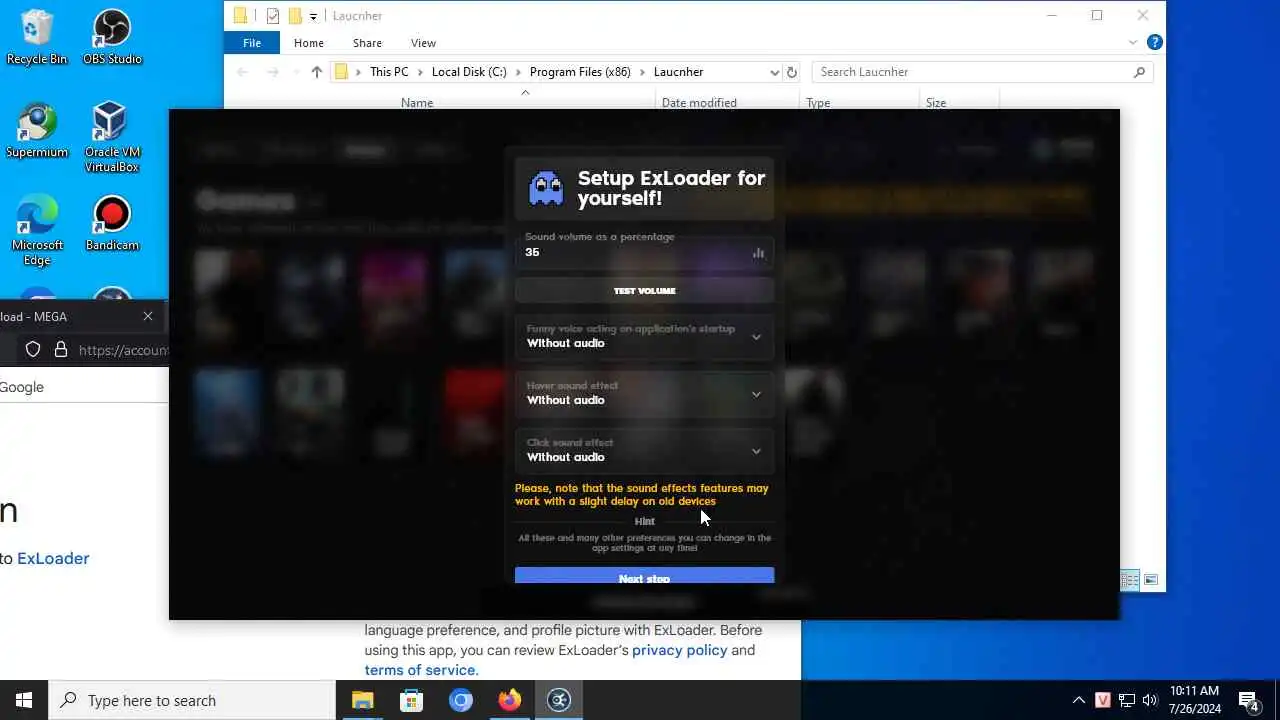Click This PC in the address breadcrumb

[389, 72]
